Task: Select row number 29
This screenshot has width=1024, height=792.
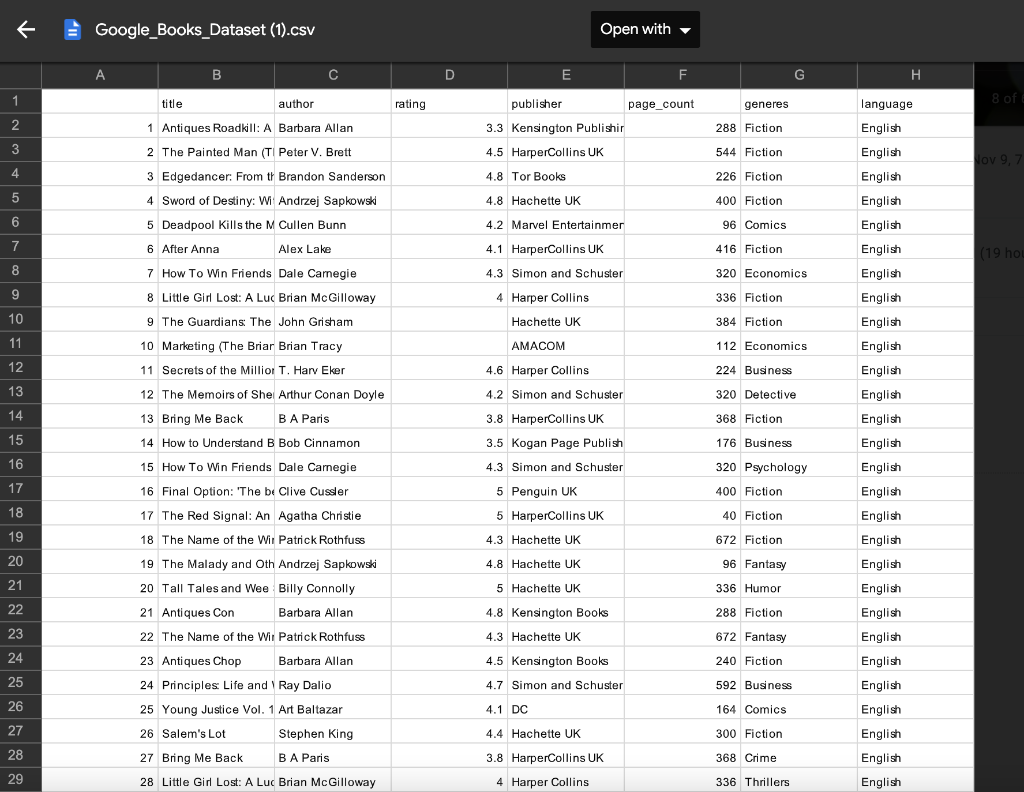Action: (20, 781)
